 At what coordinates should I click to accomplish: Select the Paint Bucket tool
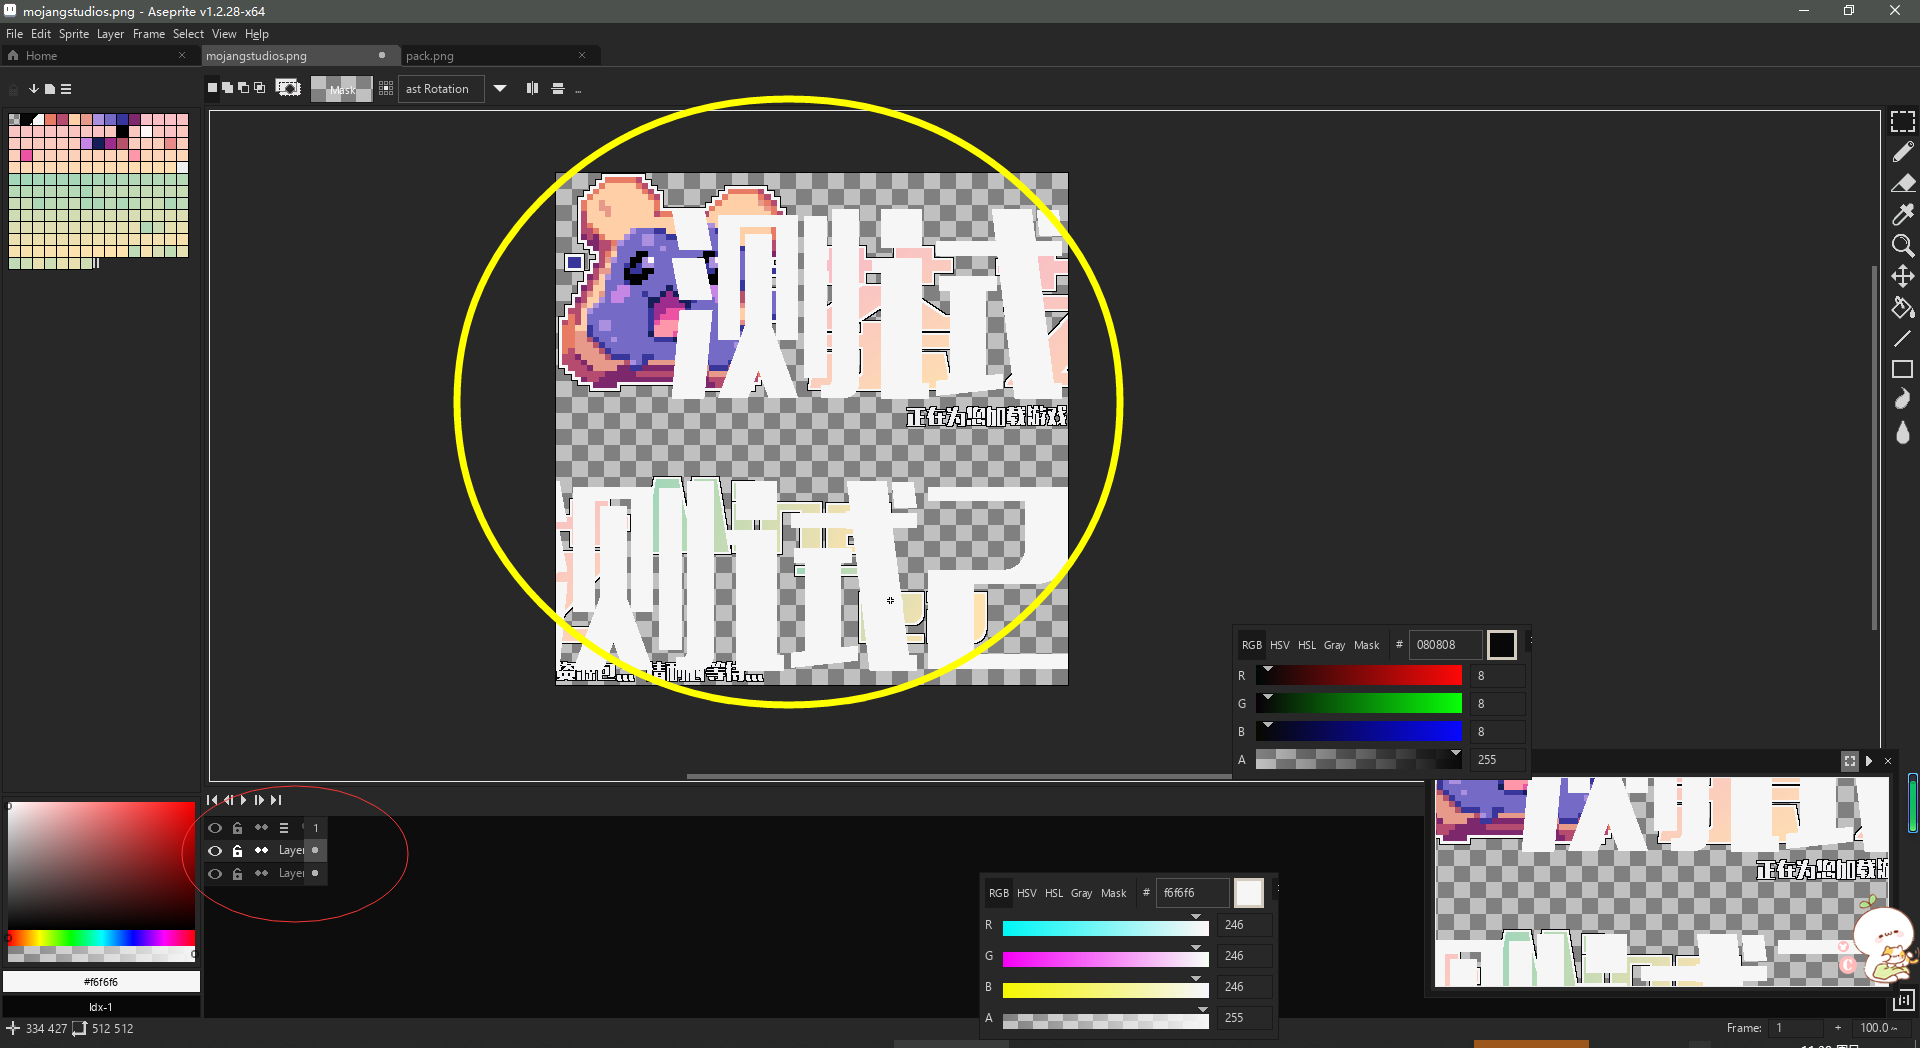click(1902, 307)
